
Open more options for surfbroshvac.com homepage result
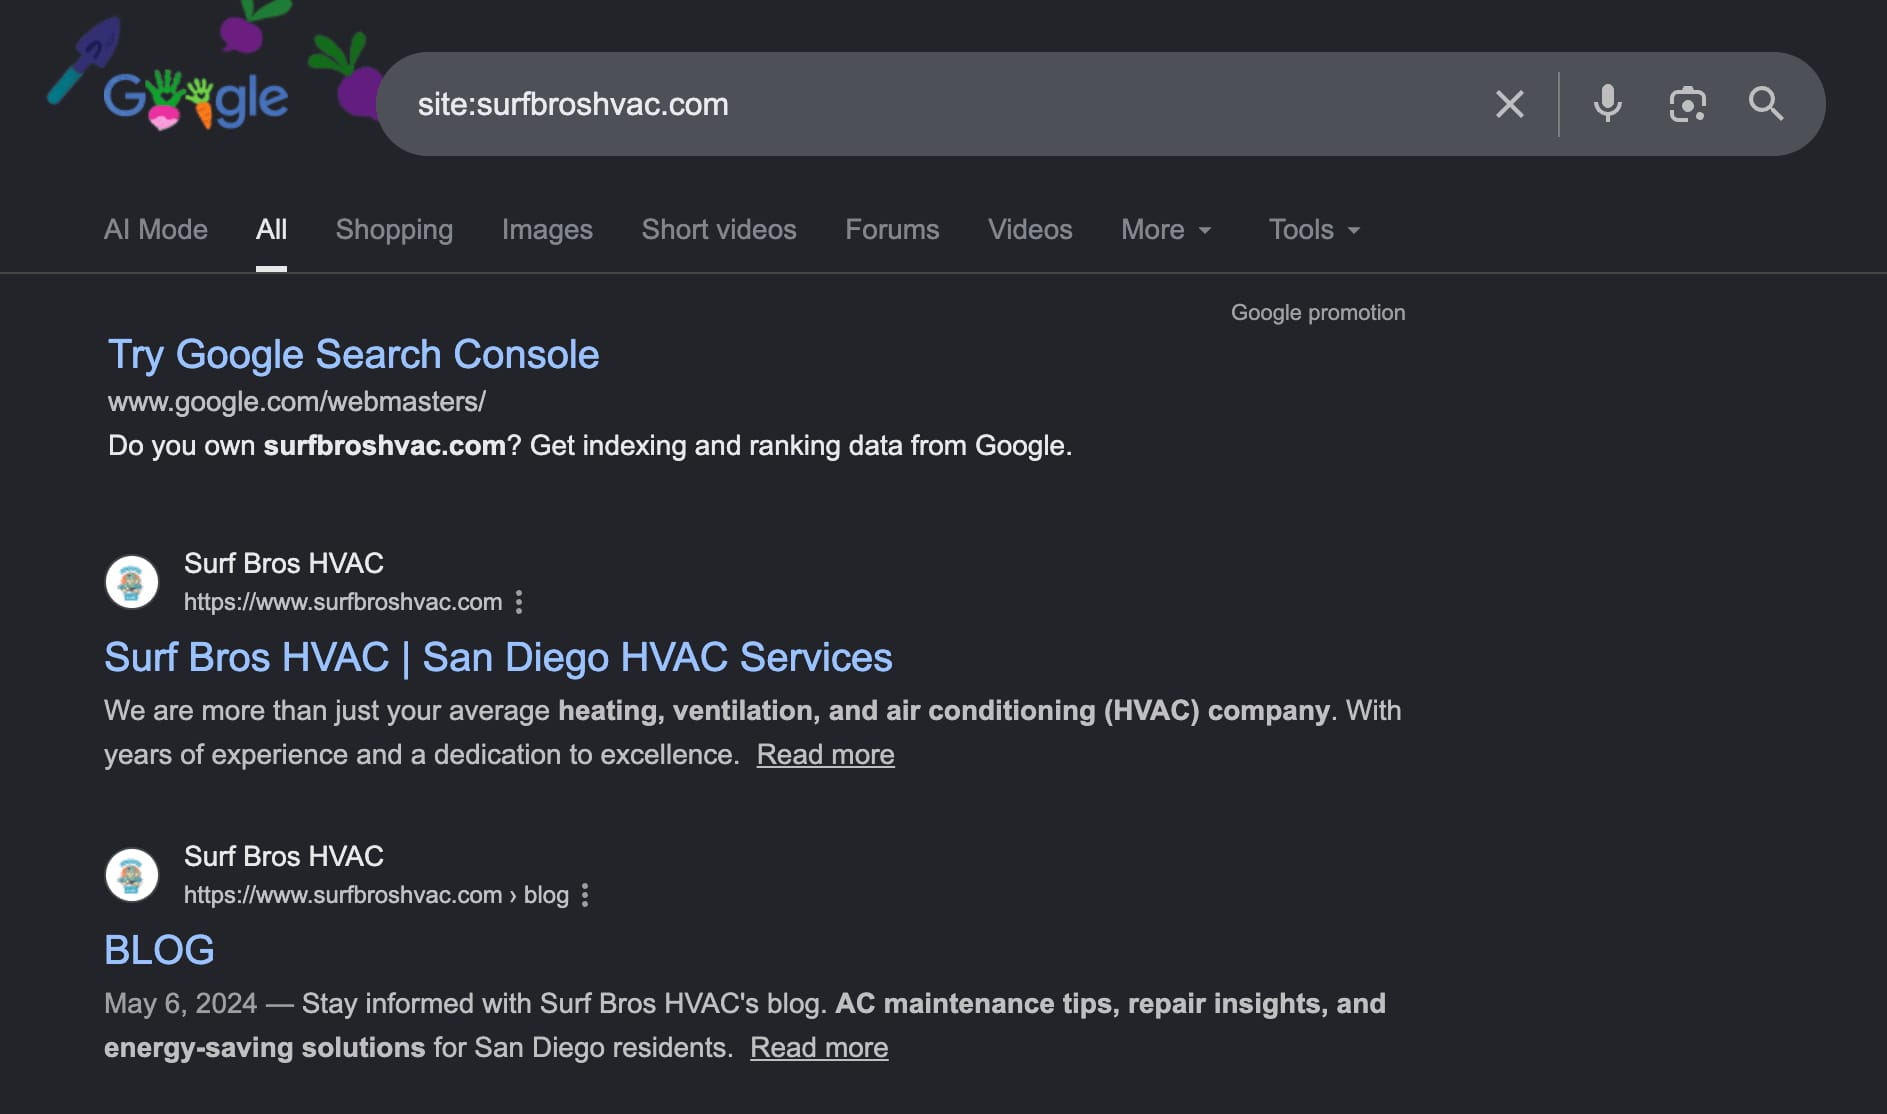pos(519,602)
